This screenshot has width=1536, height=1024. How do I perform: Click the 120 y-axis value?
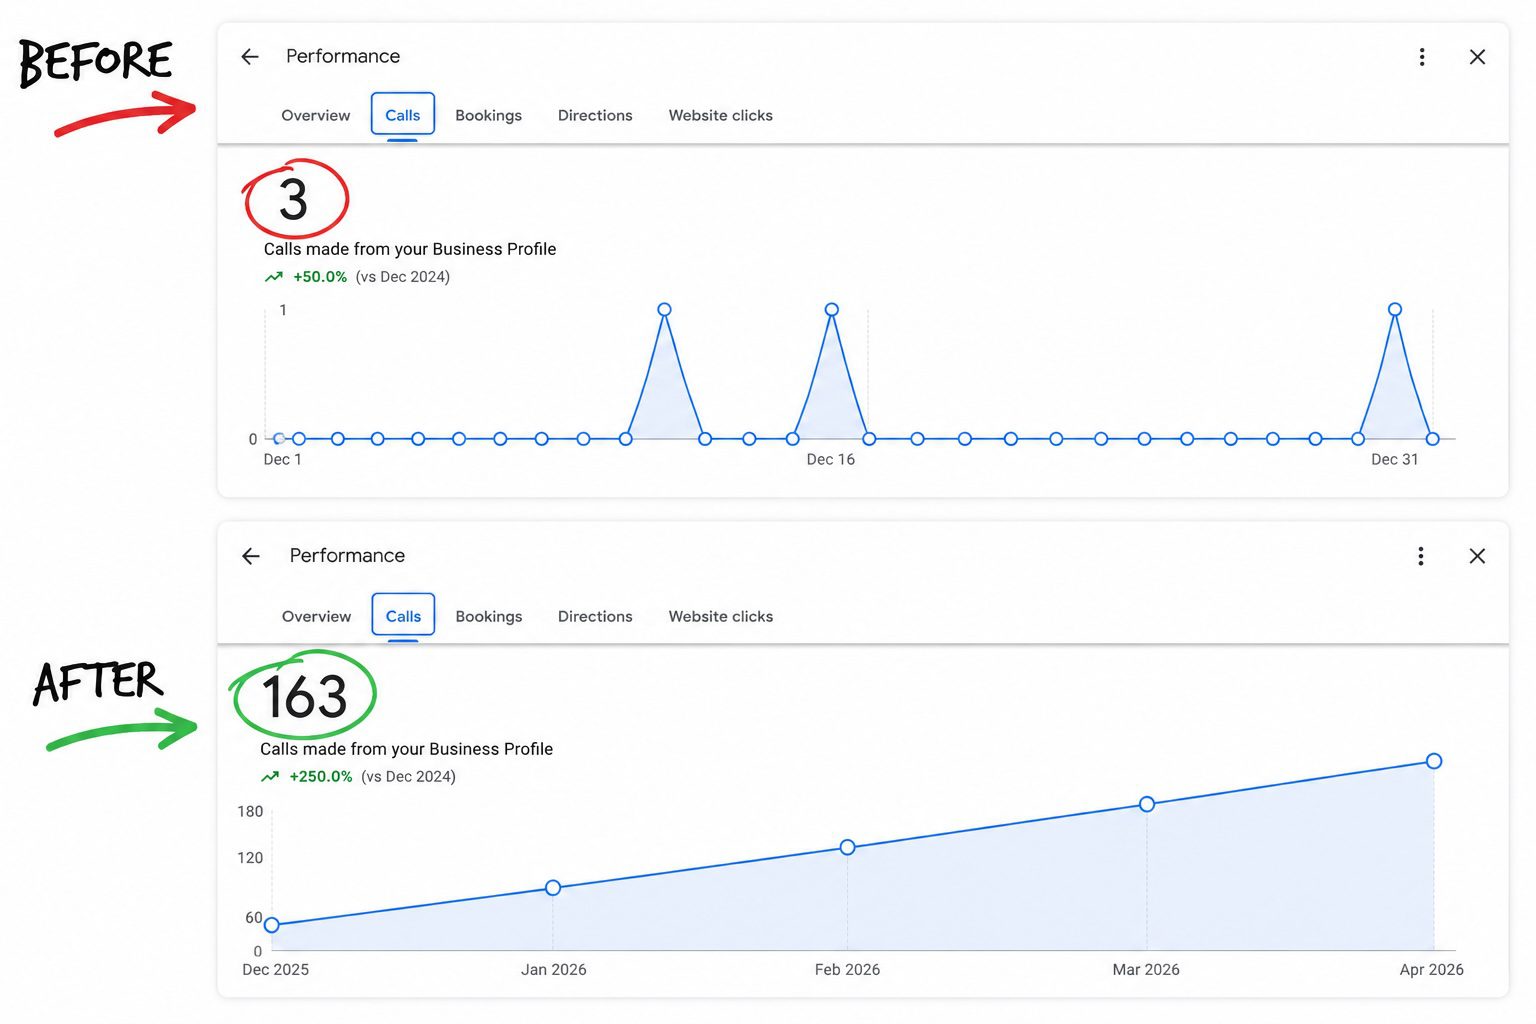[250, 858]
